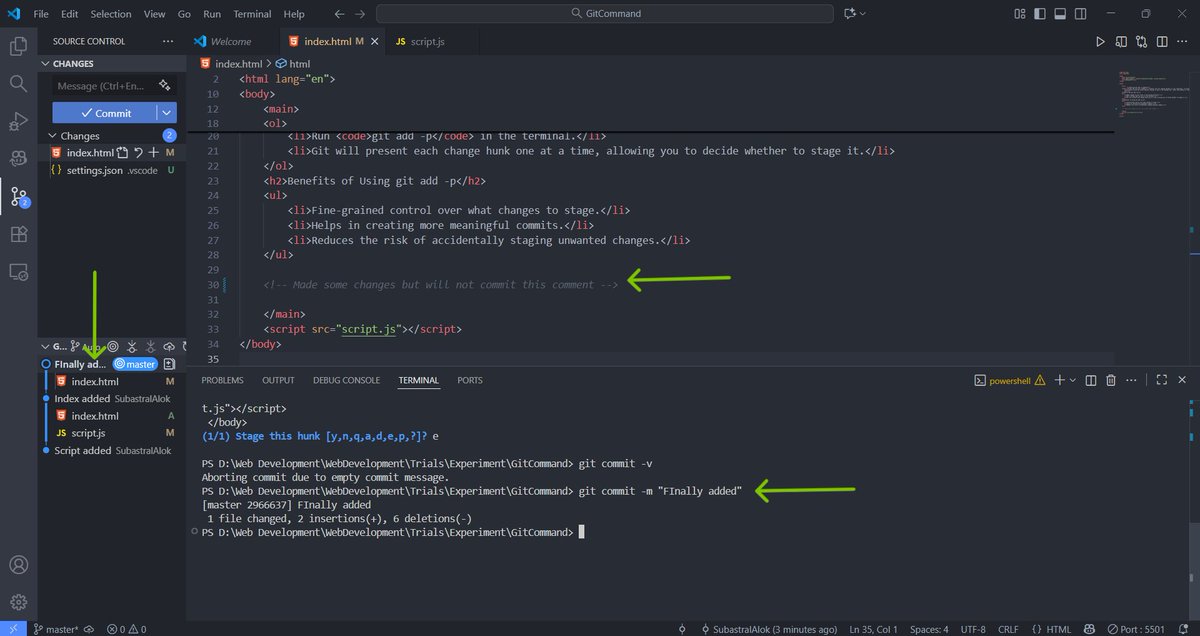
Task: Discard changes for index.html
Action: [138, 153]
